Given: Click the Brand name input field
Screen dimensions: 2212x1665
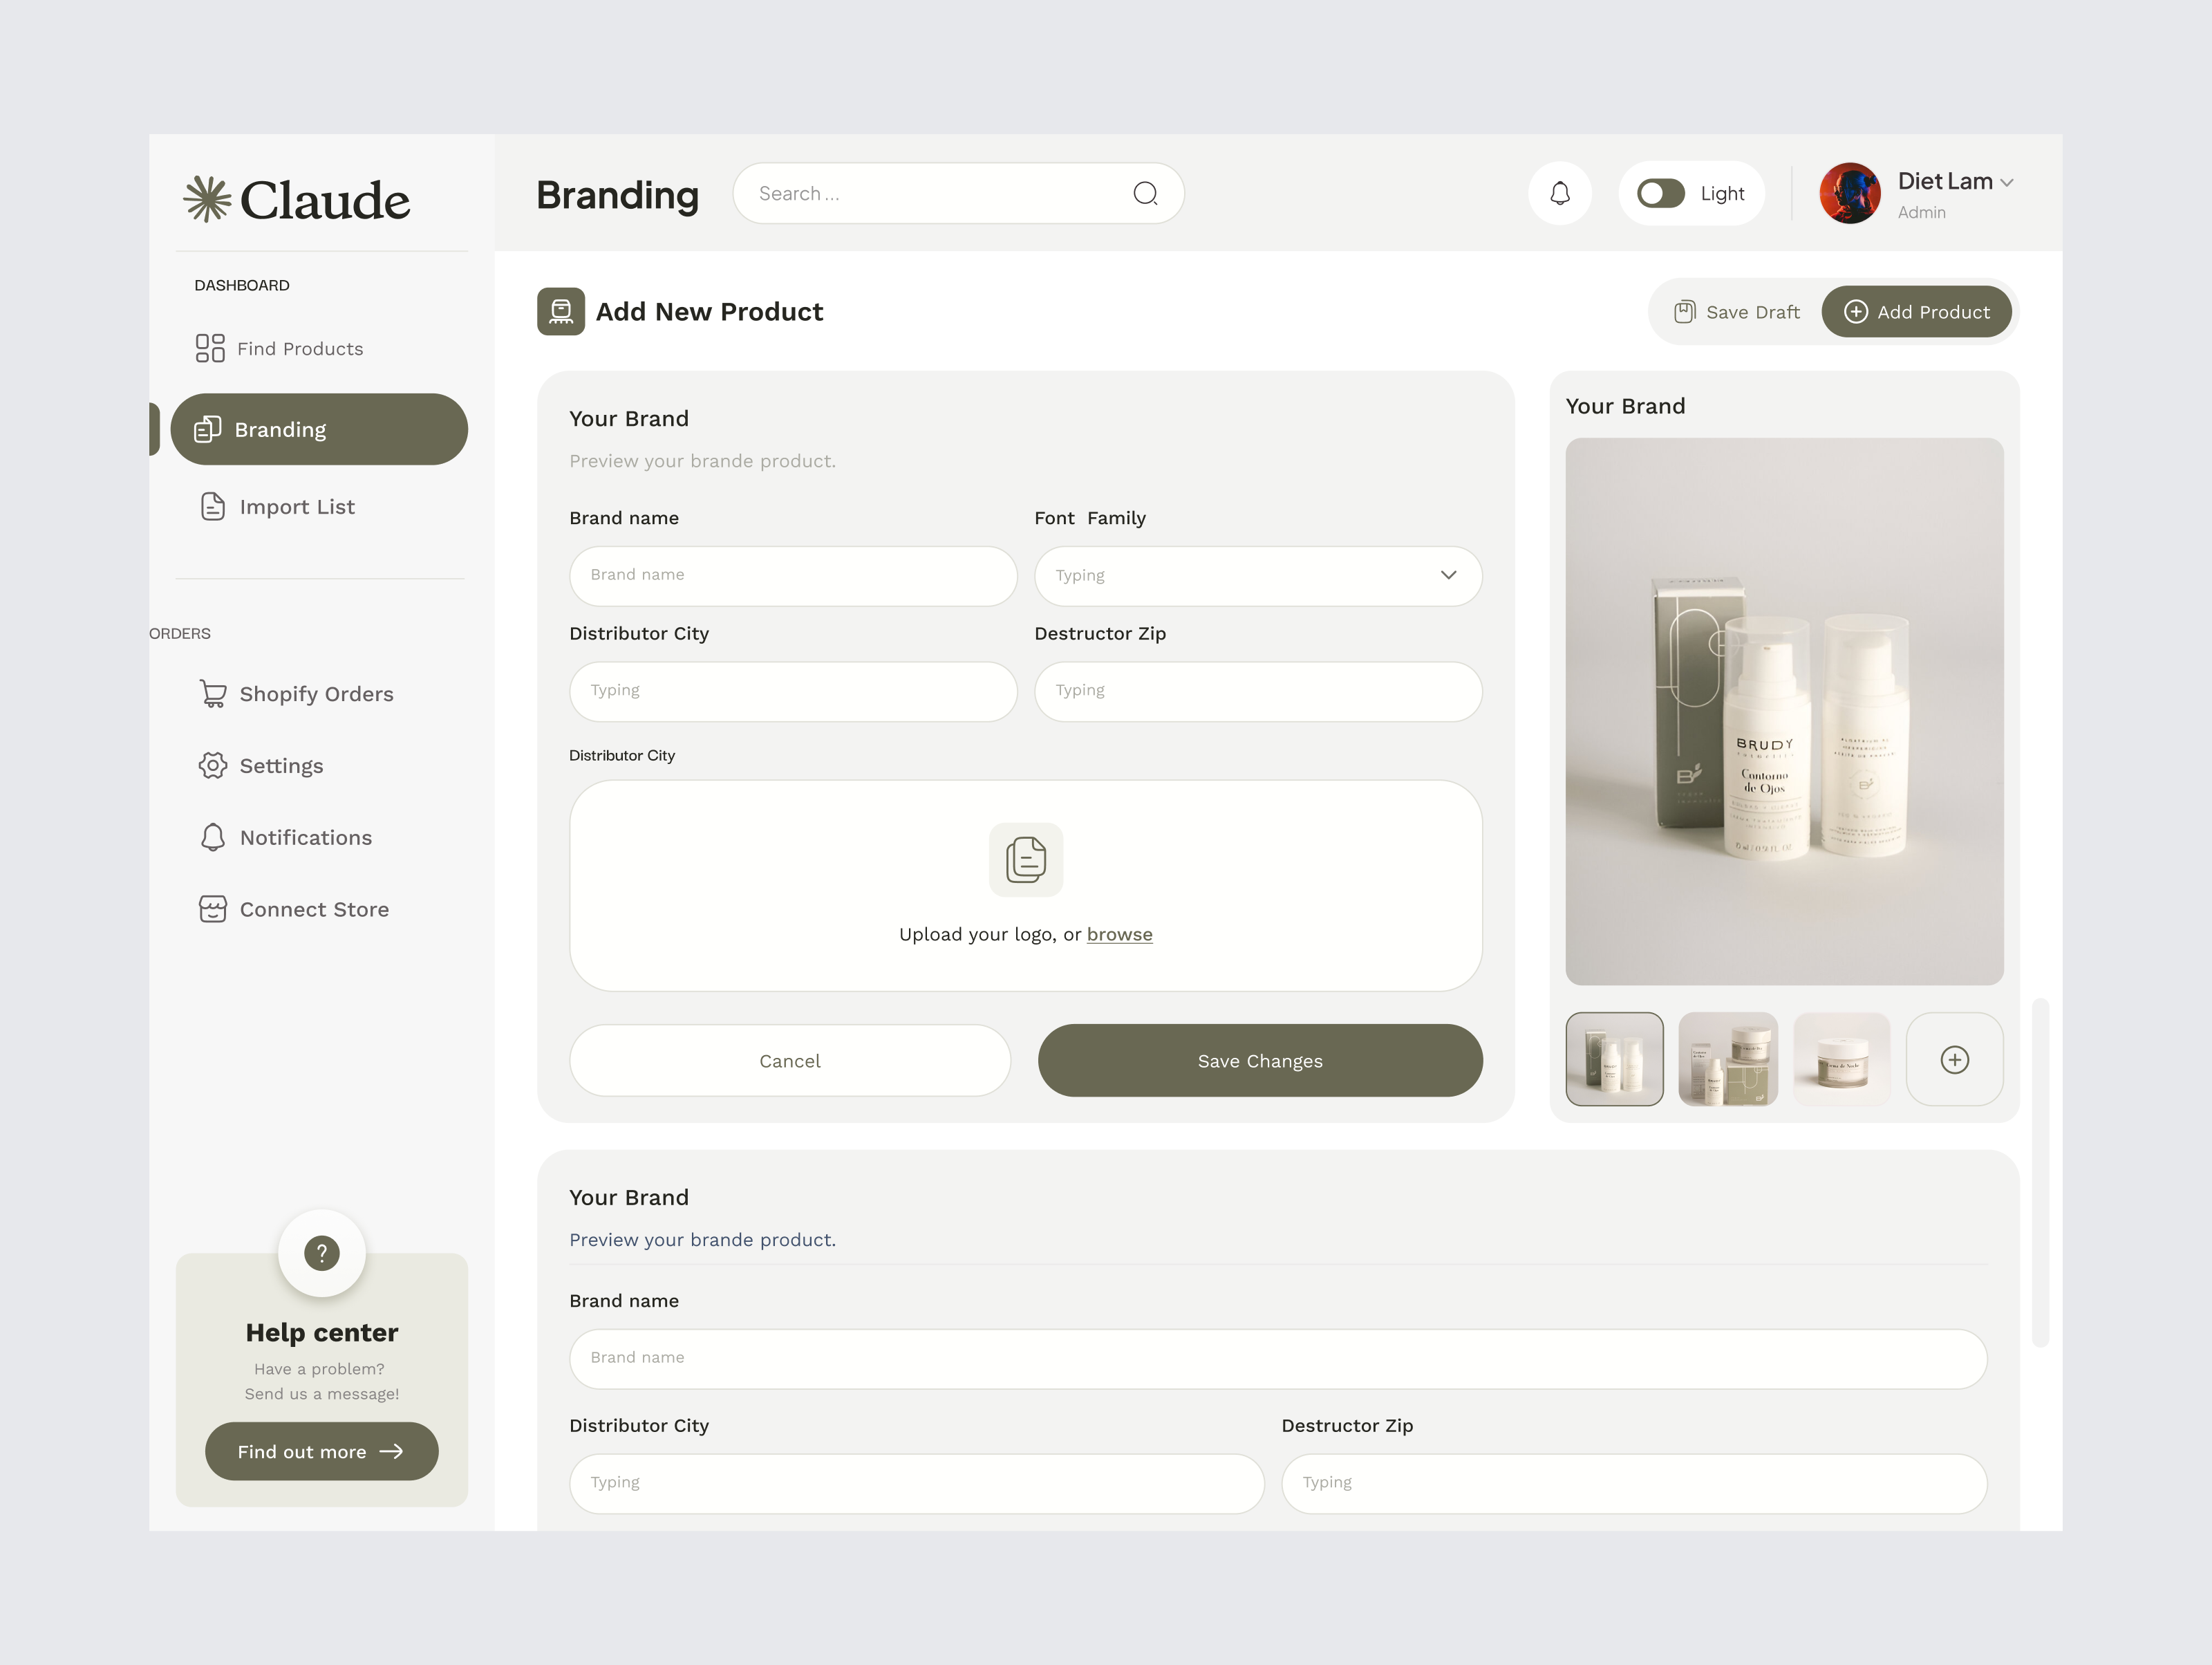Looking at the screenshot, I should (792, 576).
